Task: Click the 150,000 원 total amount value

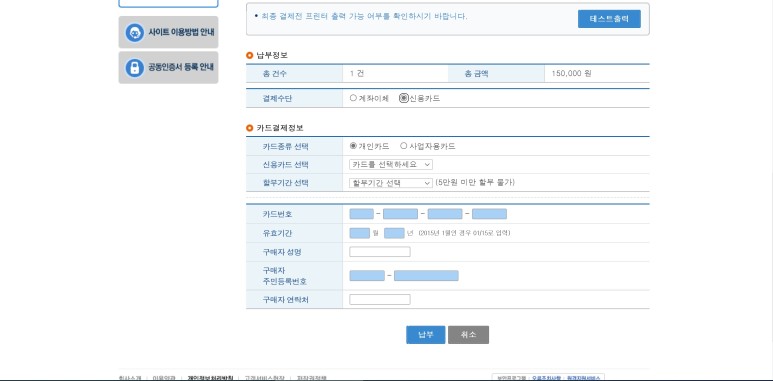Action: (x=571, y=74)
